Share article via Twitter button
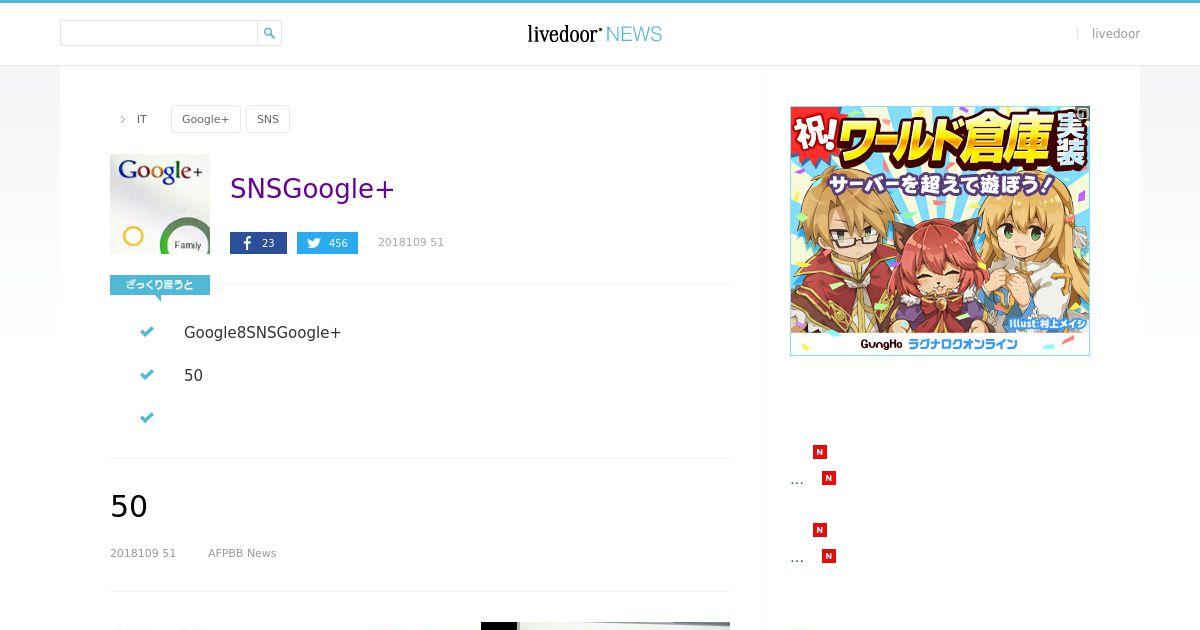Screen dimensions: 1200x630 327,243
